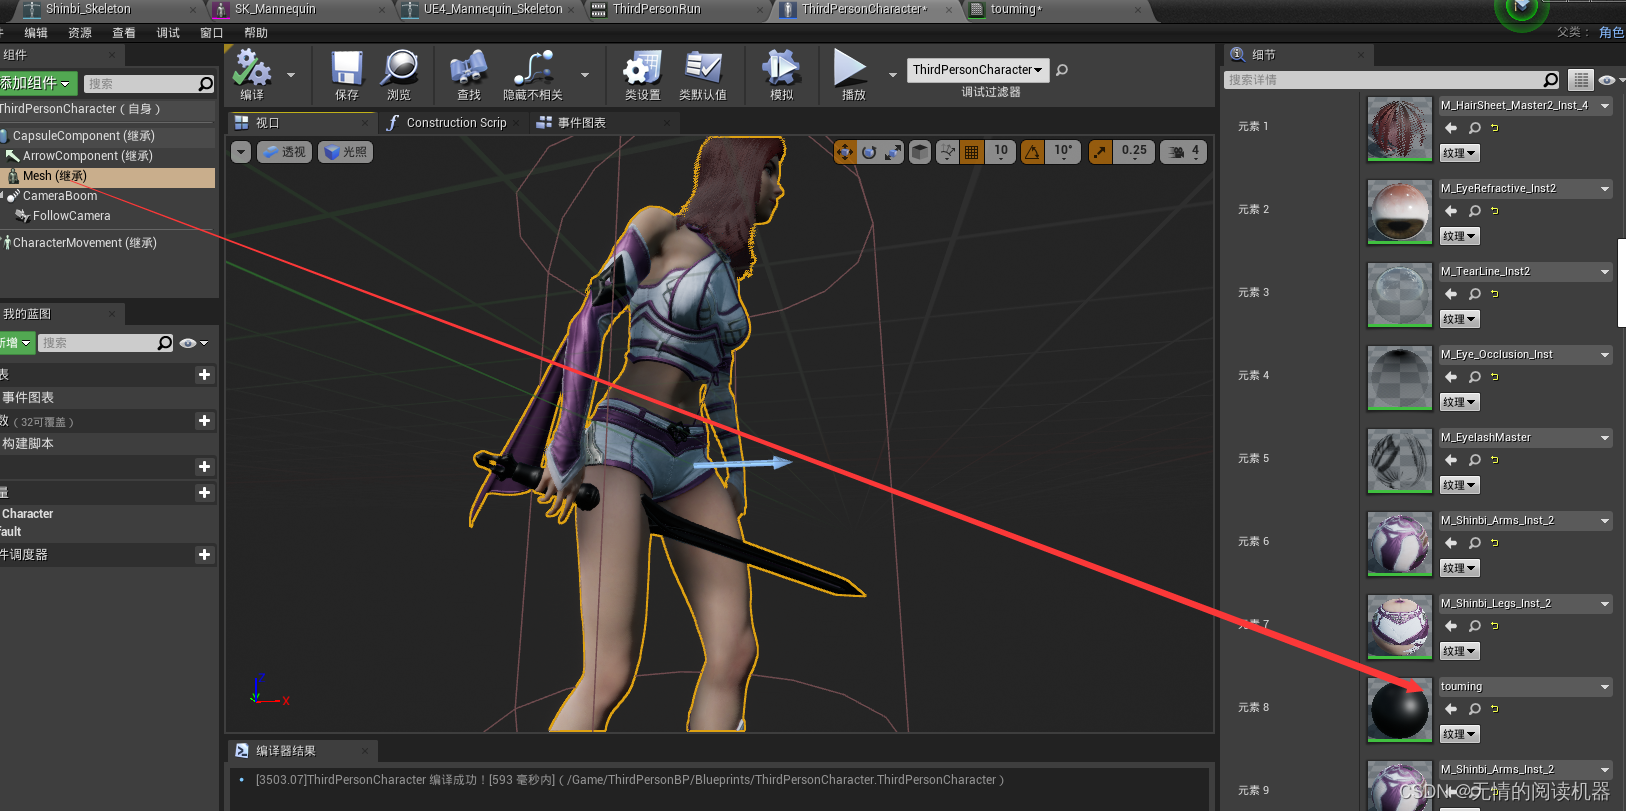Viewport: 1626px width, 811px height.
Task: Open Shinbi_Skeleton editor tab
Action: tap(88, 9)
